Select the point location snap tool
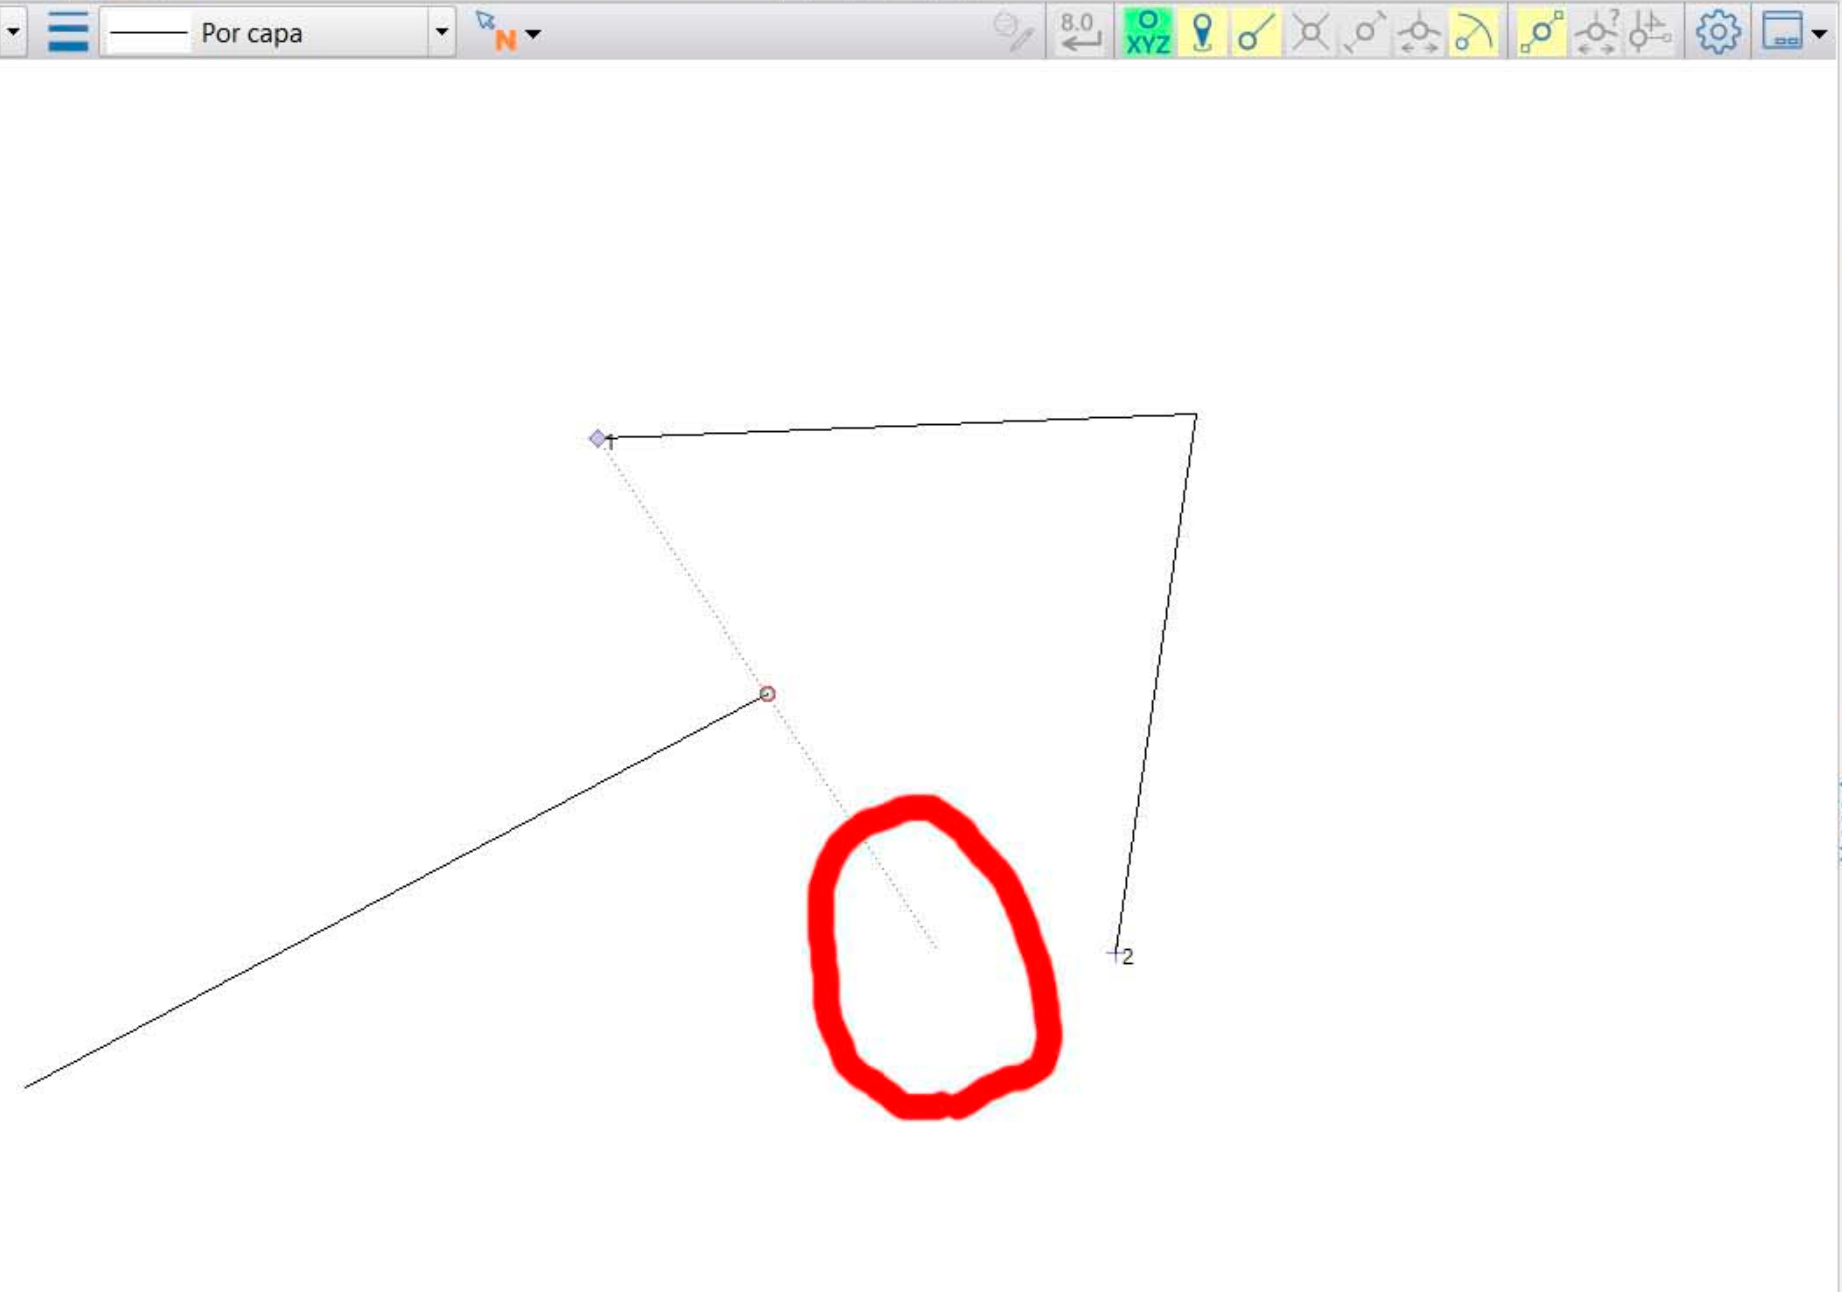Screen dimensions: 1842x1292 (1202, 33)
